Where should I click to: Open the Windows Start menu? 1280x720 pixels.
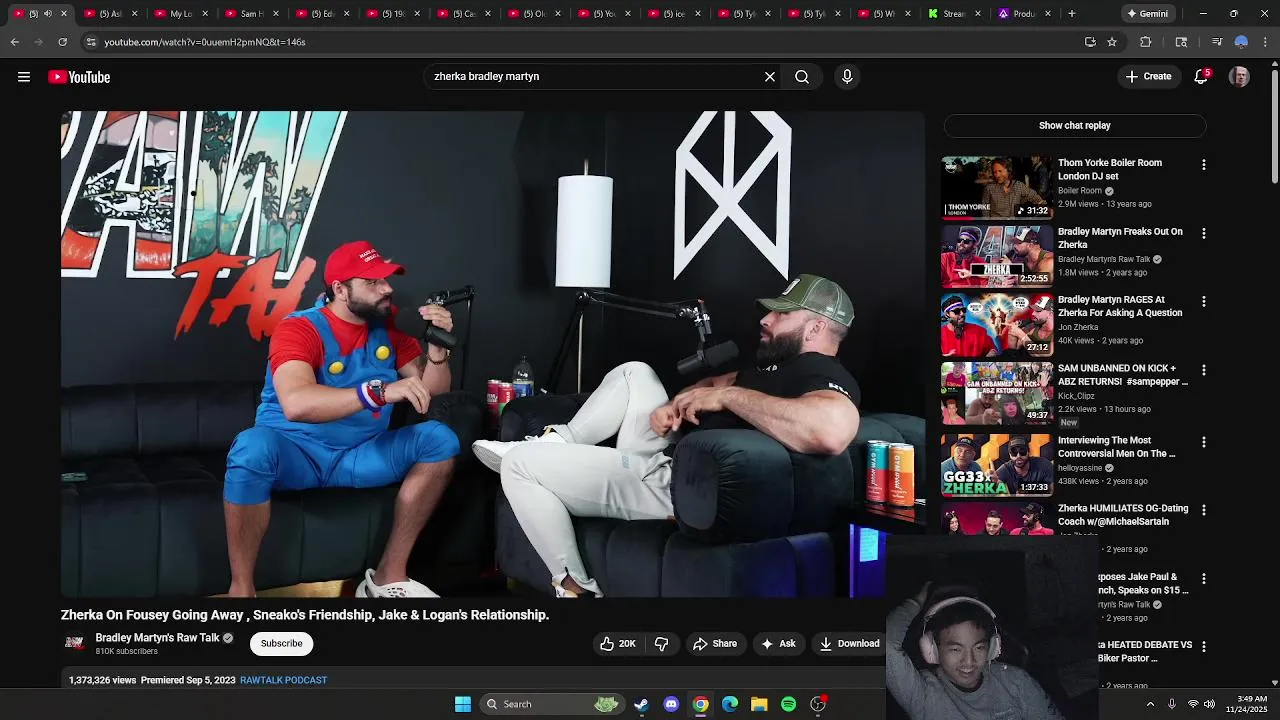(x=463, y=704)
